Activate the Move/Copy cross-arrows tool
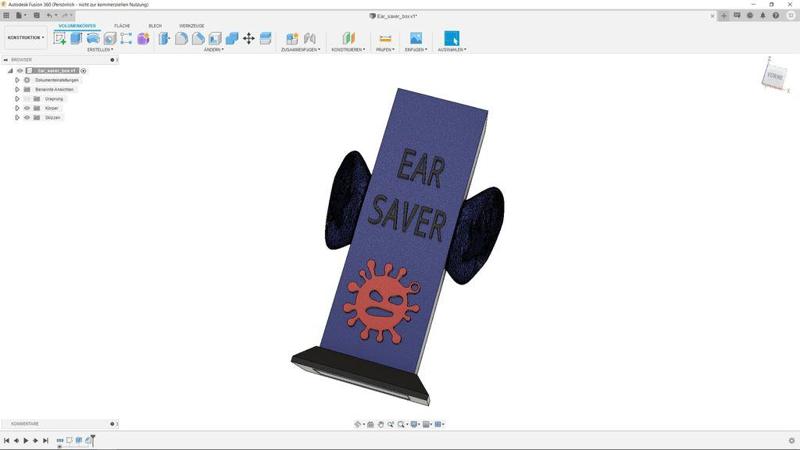 248,38
